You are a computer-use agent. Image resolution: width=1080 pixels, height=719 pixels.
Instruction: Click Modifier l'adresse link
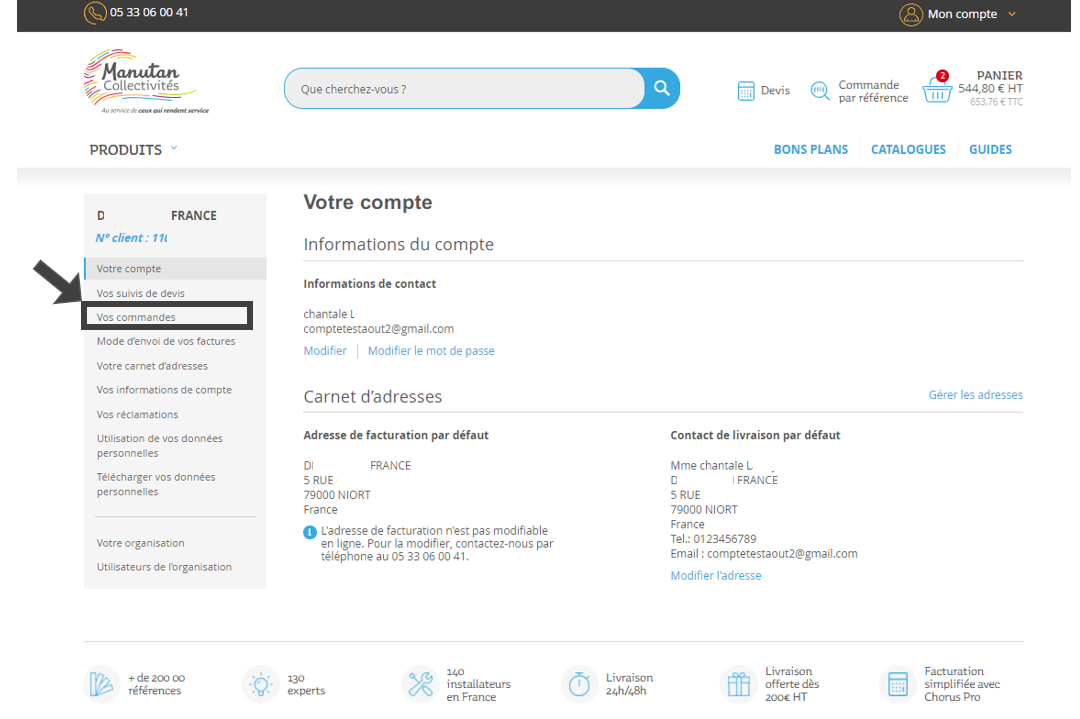pos(715,576)
